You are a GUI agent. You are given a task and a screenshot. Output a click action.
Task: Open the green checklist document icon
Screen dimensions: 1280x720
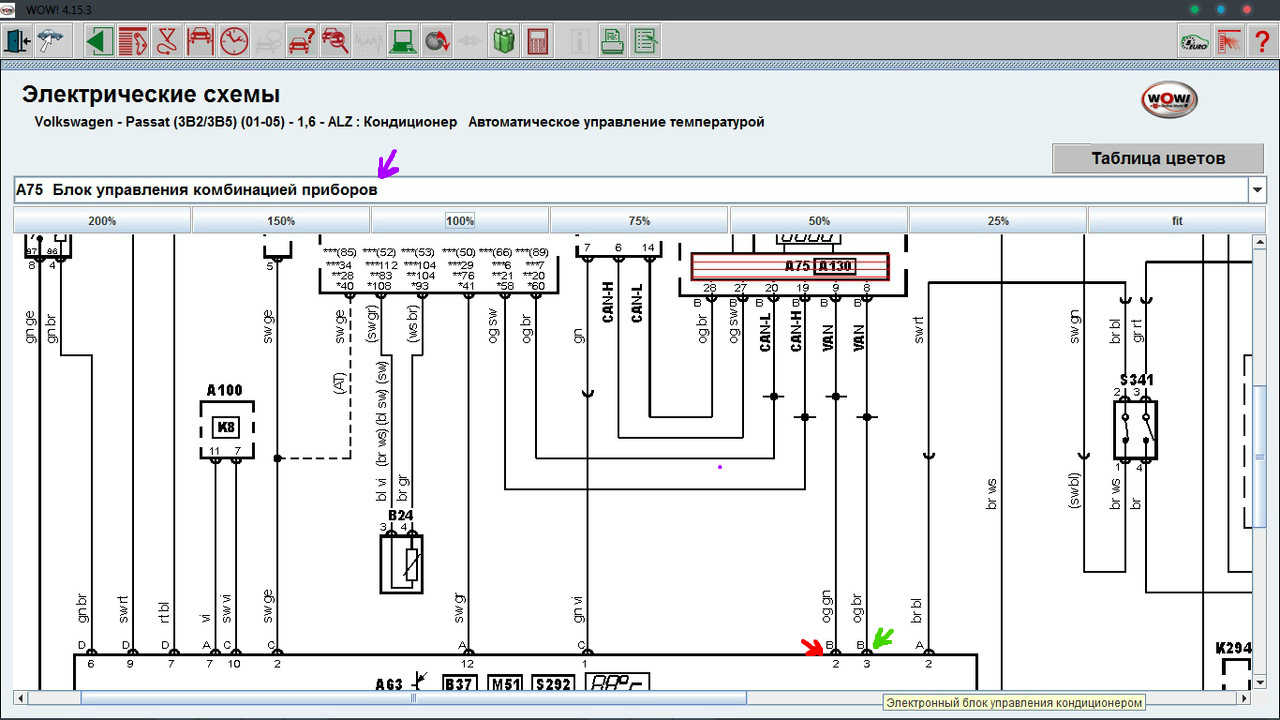click(x=647, y=41)
